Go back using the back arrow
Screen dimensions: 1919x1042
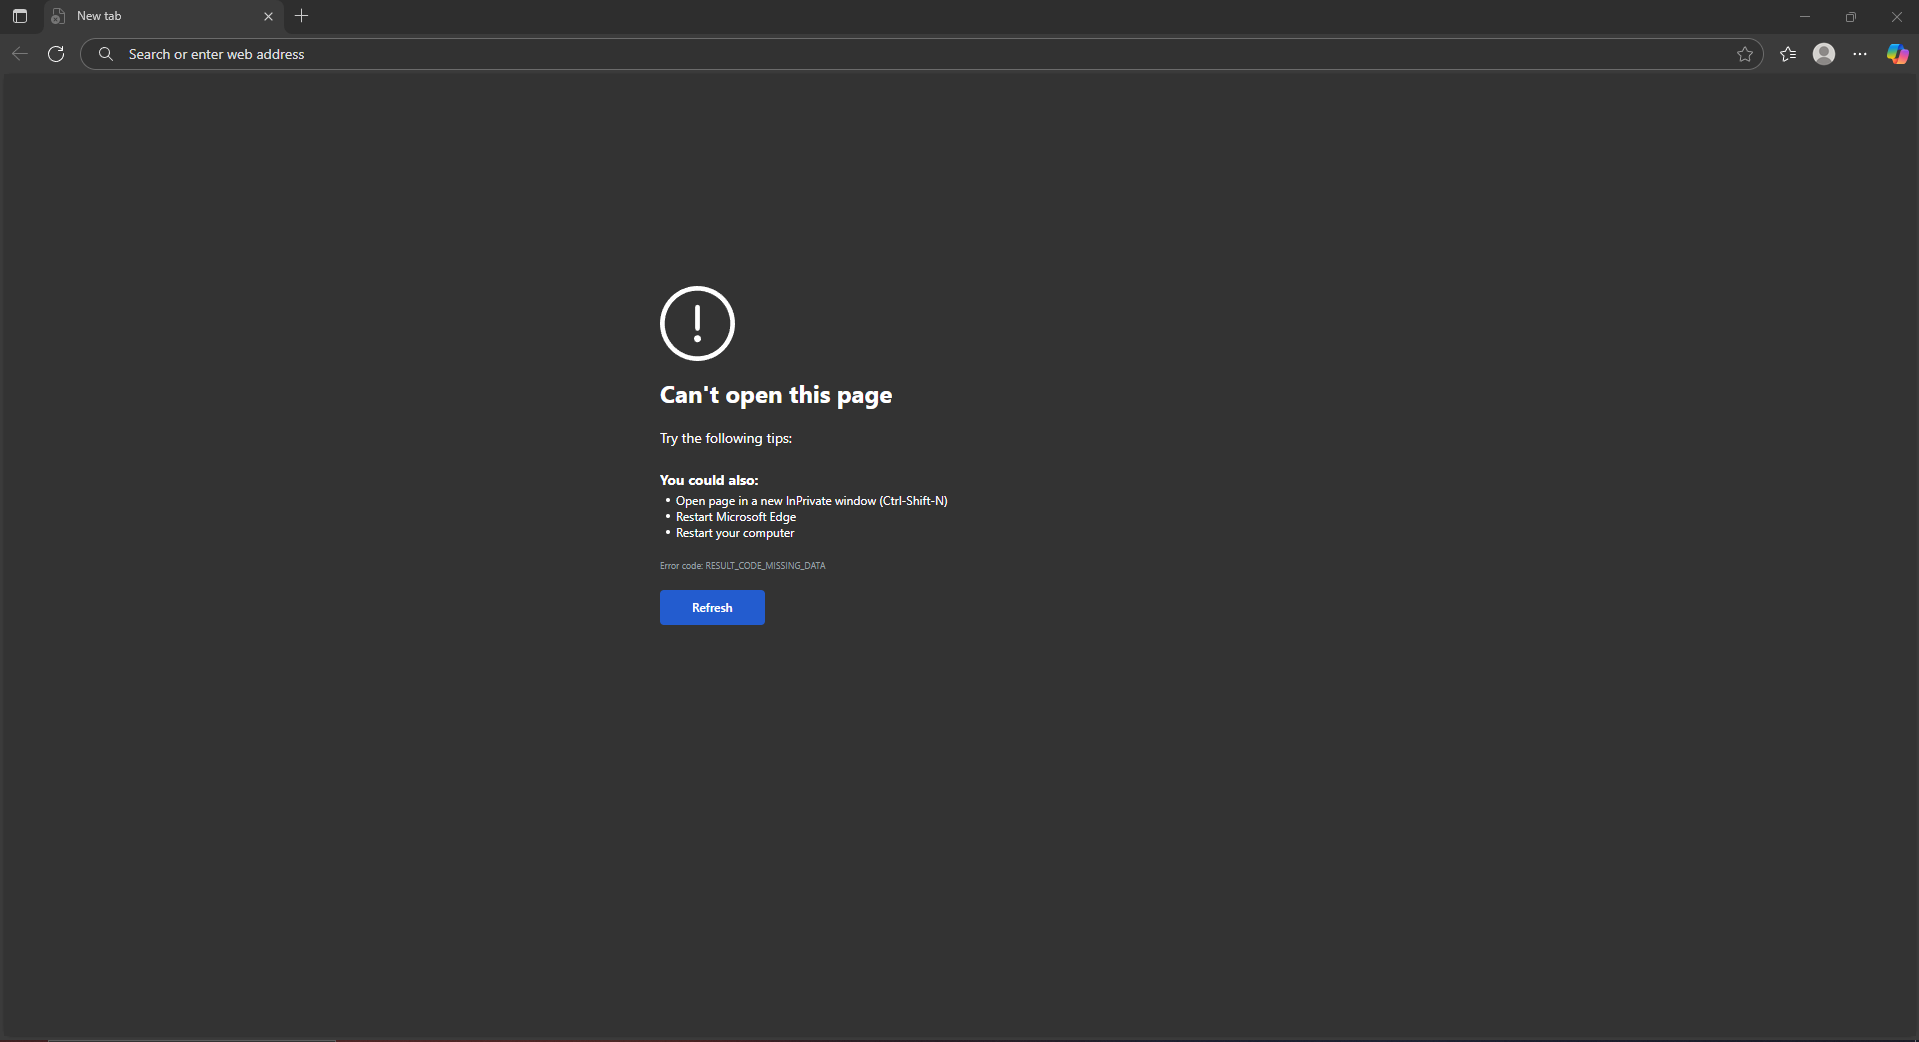(20, 54)
